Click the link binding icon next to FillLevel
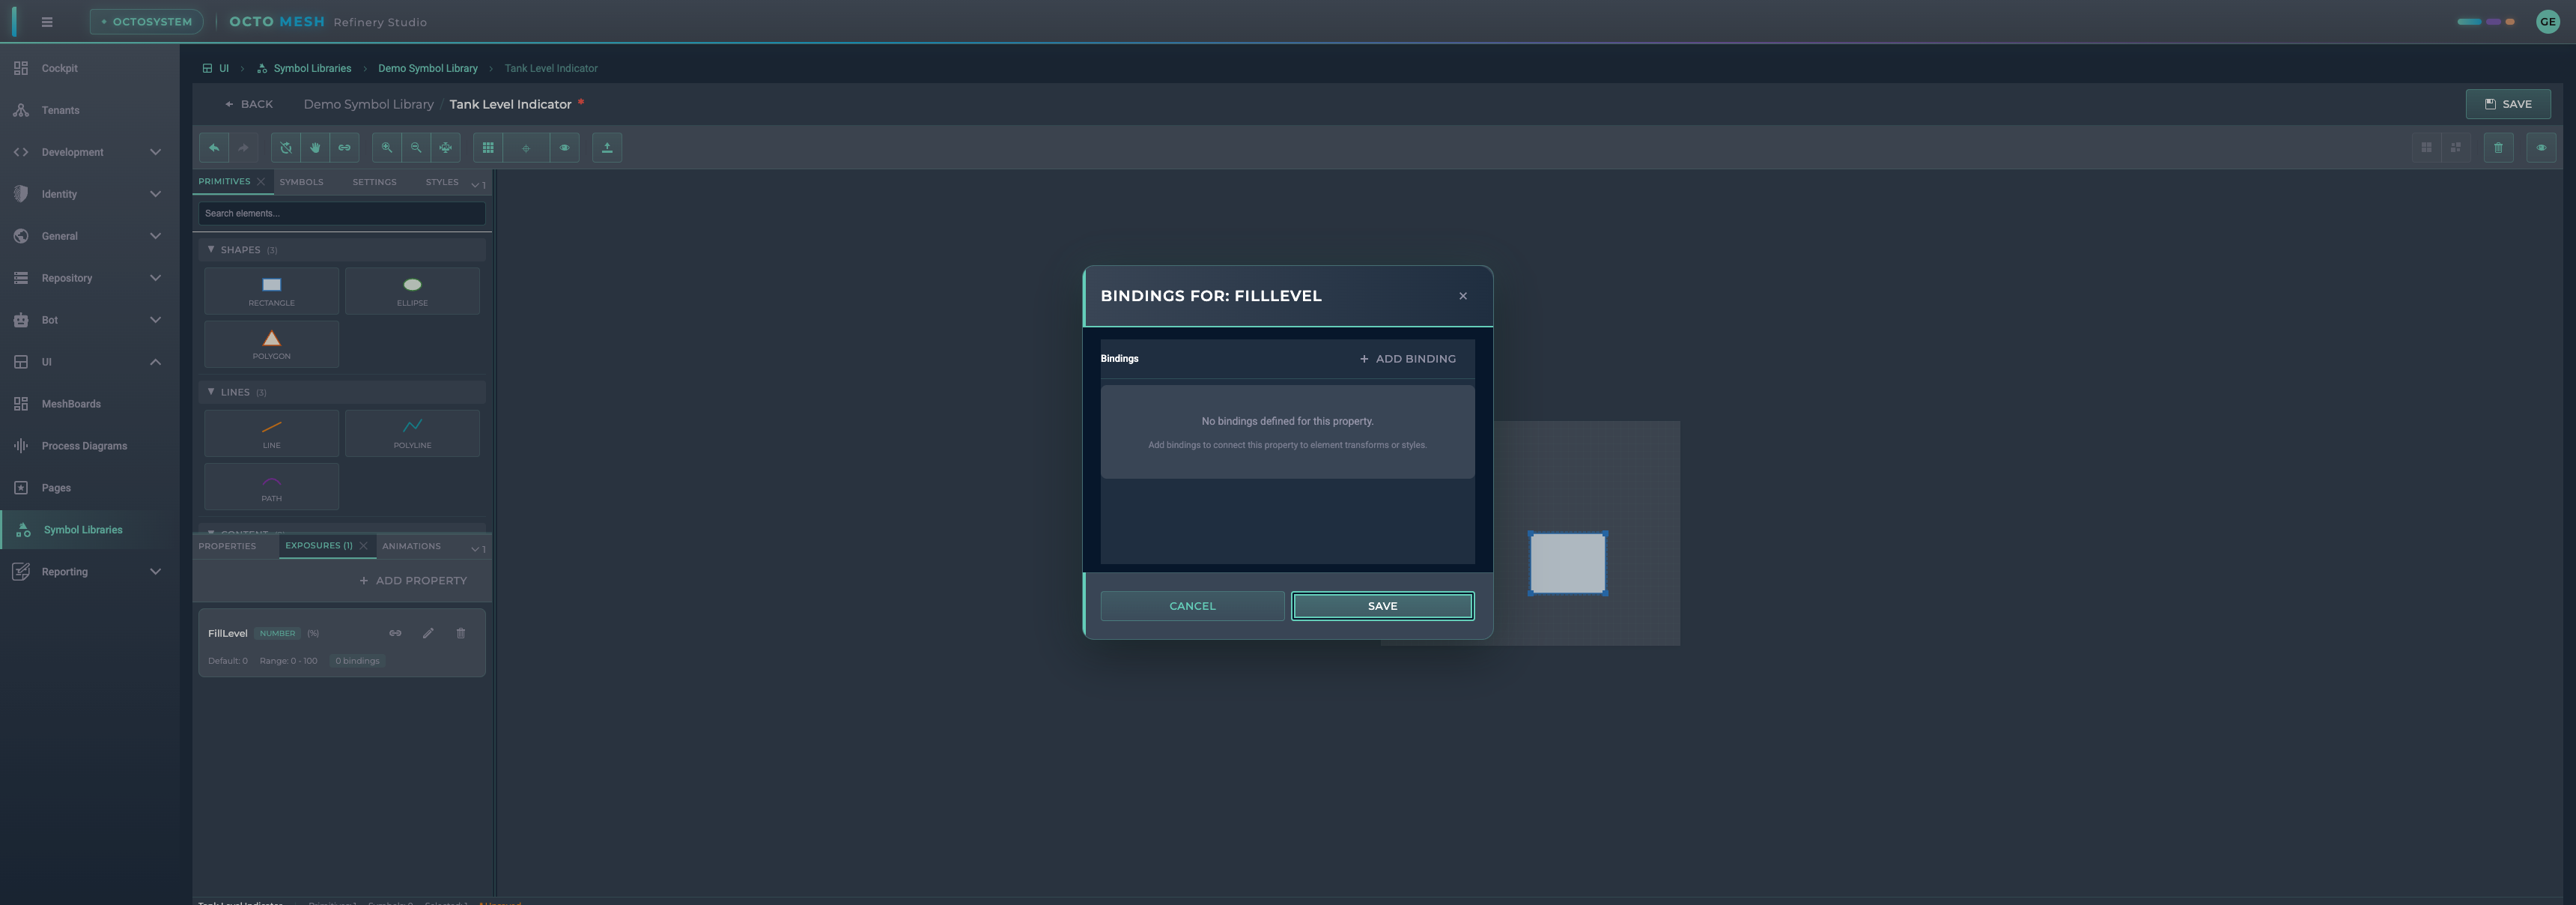The height and width of the screenshot is (905, 2576). tap(395, 633)
